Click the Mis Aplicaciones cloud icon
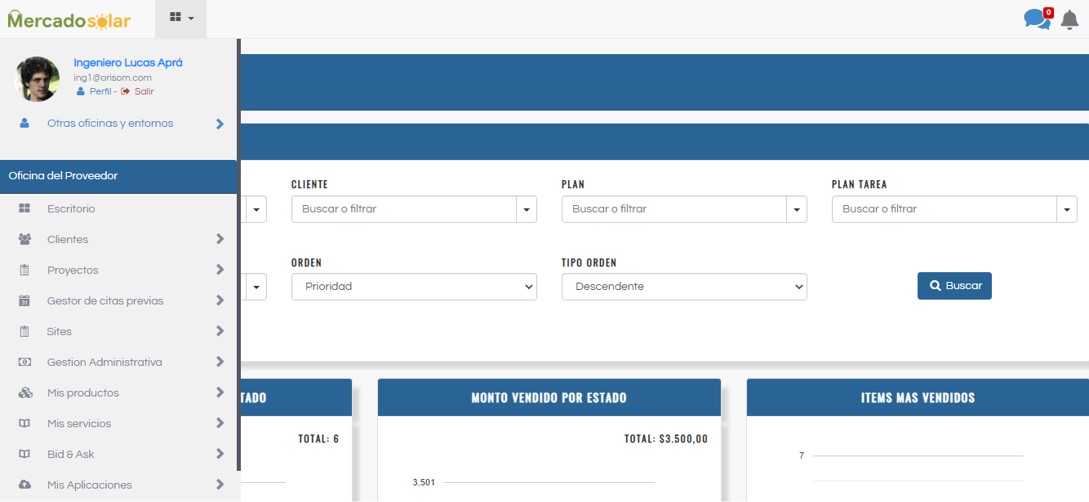 (25, 485)
